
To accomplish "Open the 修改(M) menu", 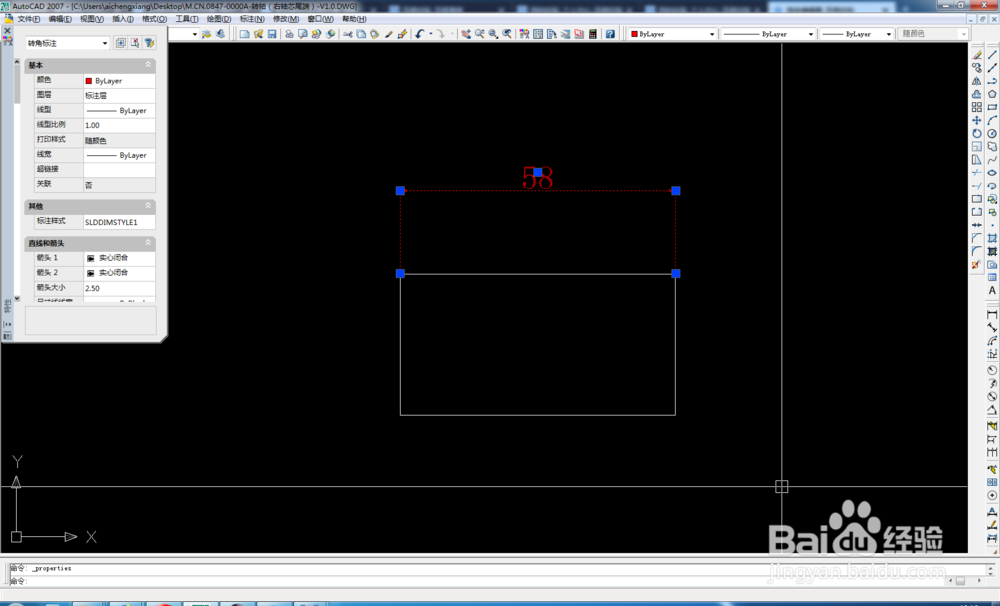I will point(286,19).
